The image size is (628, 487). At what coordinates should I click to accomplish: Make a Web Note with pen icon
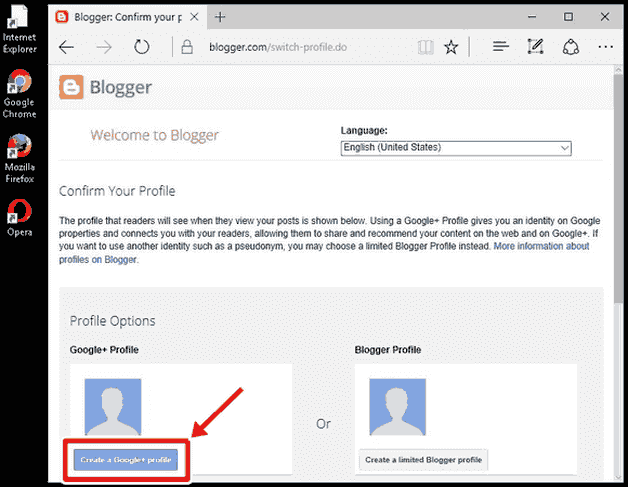click(535, 46)
